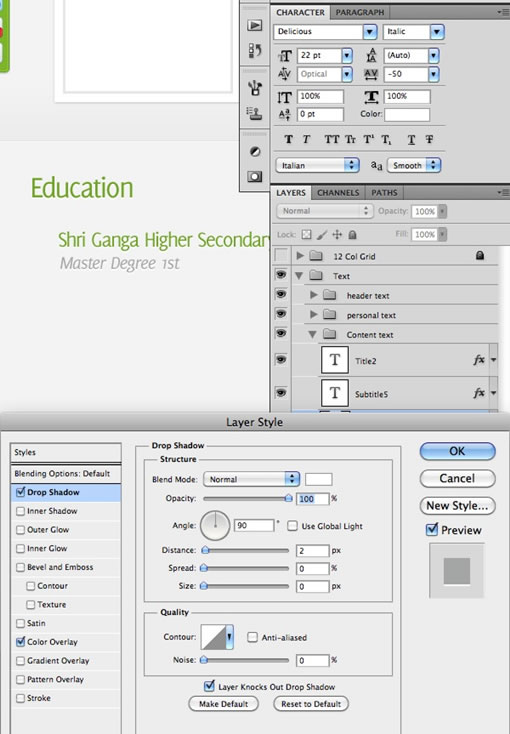Switch to the Channels tab
The image size is (510, 734).
(338, 192)
